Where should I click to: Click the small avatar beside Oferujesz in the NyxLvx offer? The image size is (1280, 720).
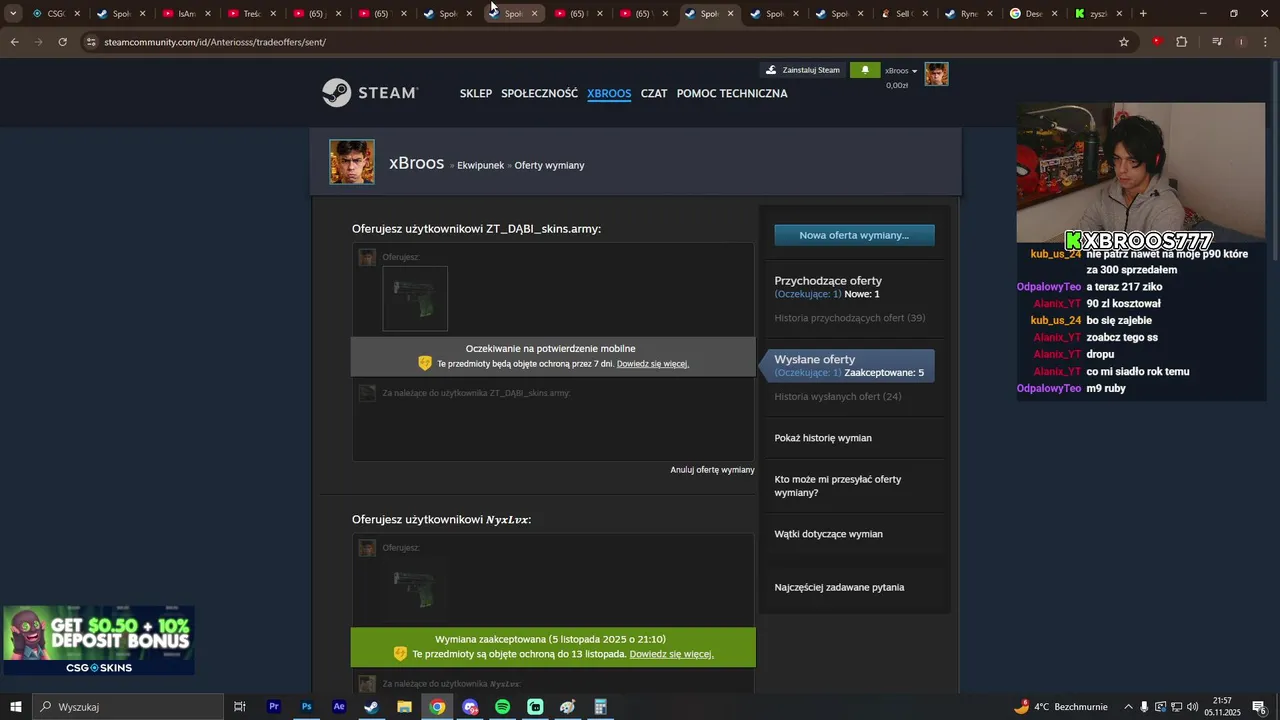point(367,548)
